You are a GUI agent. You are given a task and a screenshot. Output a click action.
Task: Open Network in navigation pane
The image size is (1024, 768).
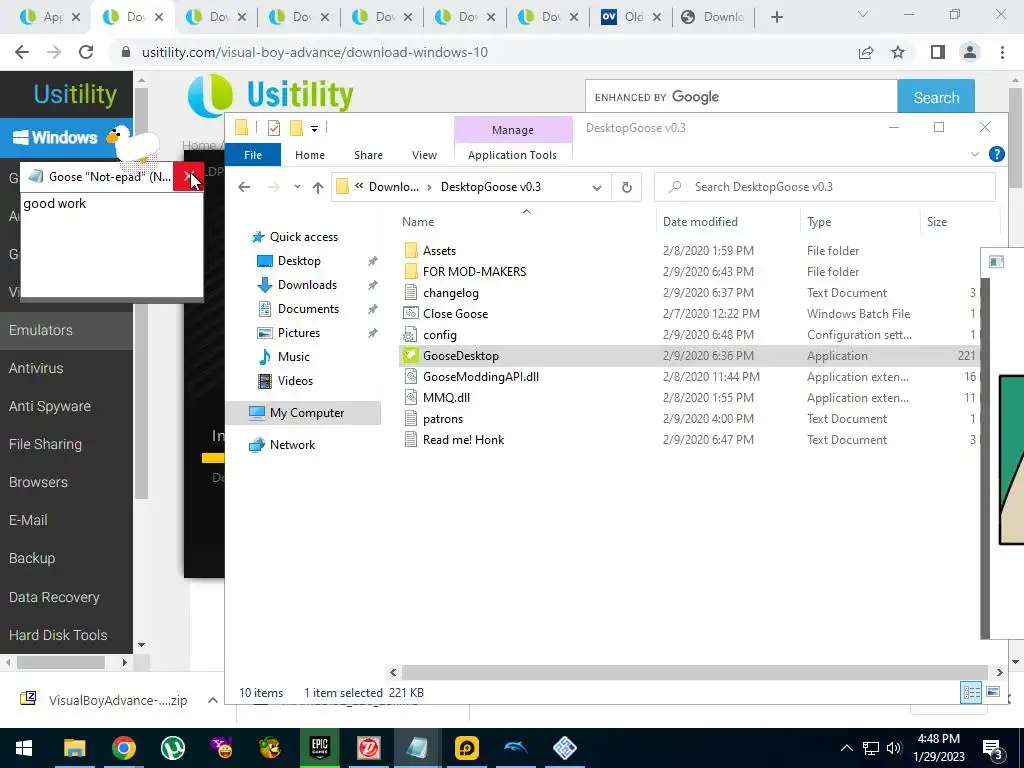click(292, 445)
